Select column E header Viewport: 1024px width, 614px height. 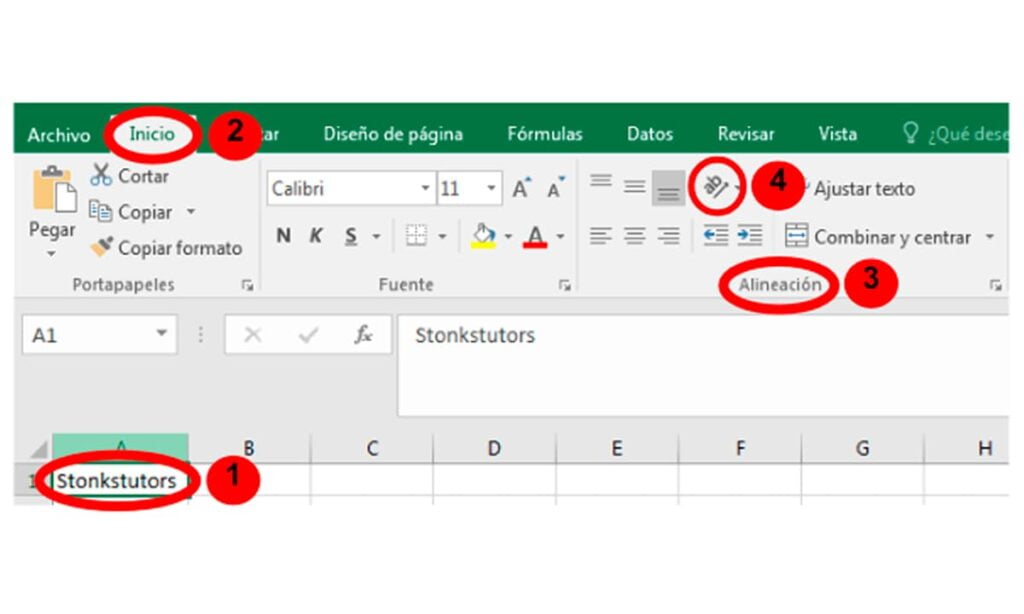(616, 448)
